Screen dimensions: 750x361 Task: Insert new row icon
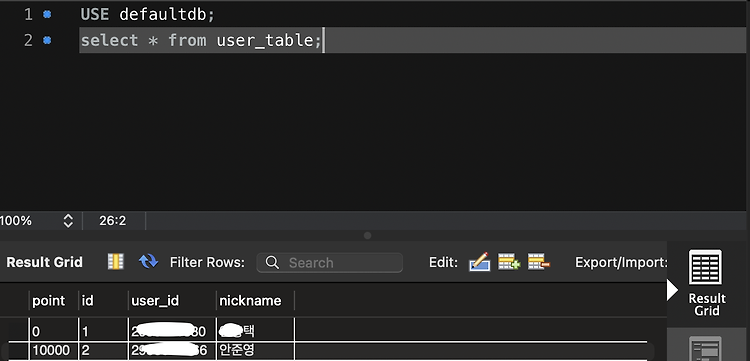point(509,262)
